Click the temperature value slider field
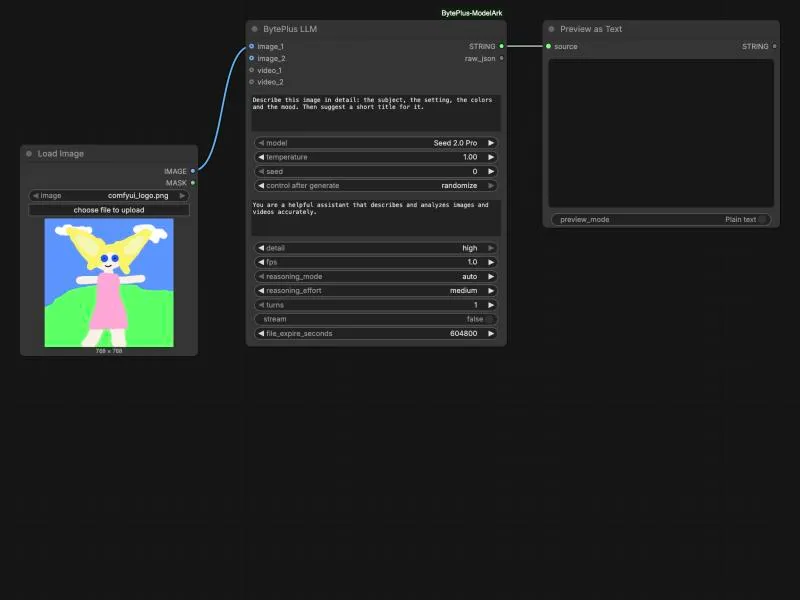The width and height of the screenshot is (800, 600). (376, 157)
